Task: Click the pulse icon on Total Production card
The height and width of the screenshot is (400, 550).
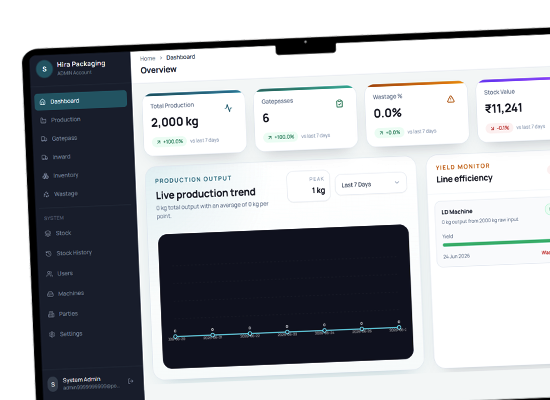Action: (228, 108)
